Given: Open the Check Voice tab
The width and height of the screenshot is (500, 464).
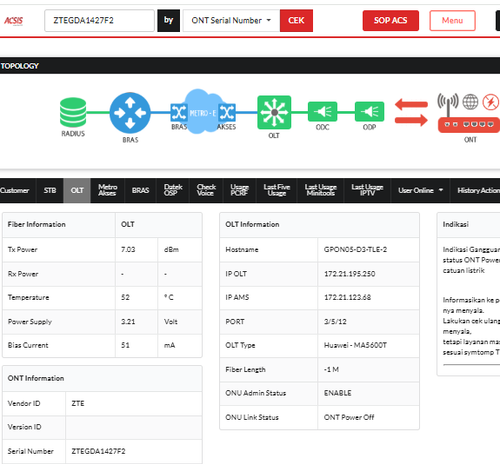Looking at the screenshot, I should (x=206, y=190).
